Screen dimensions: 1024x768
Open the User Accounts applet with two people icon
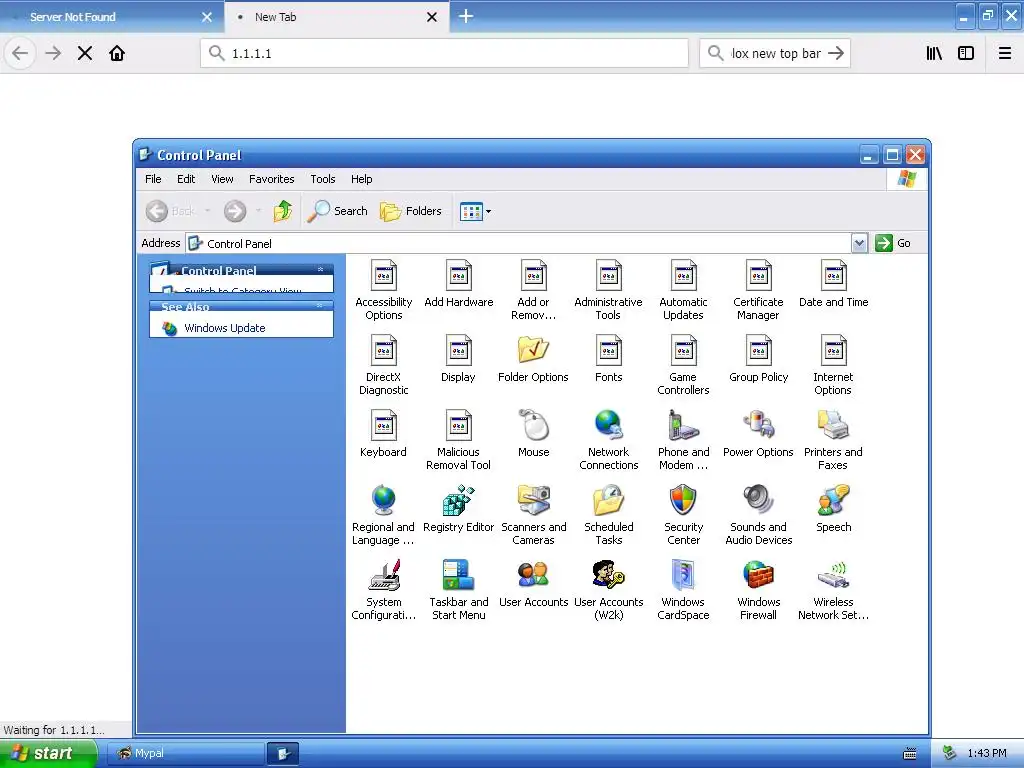click(x=534, y=584)
